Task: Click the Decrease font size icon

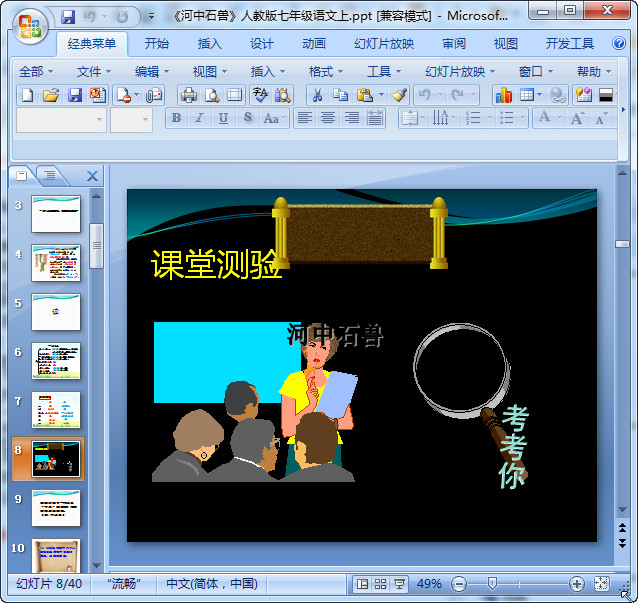Action: coord(601,118)
